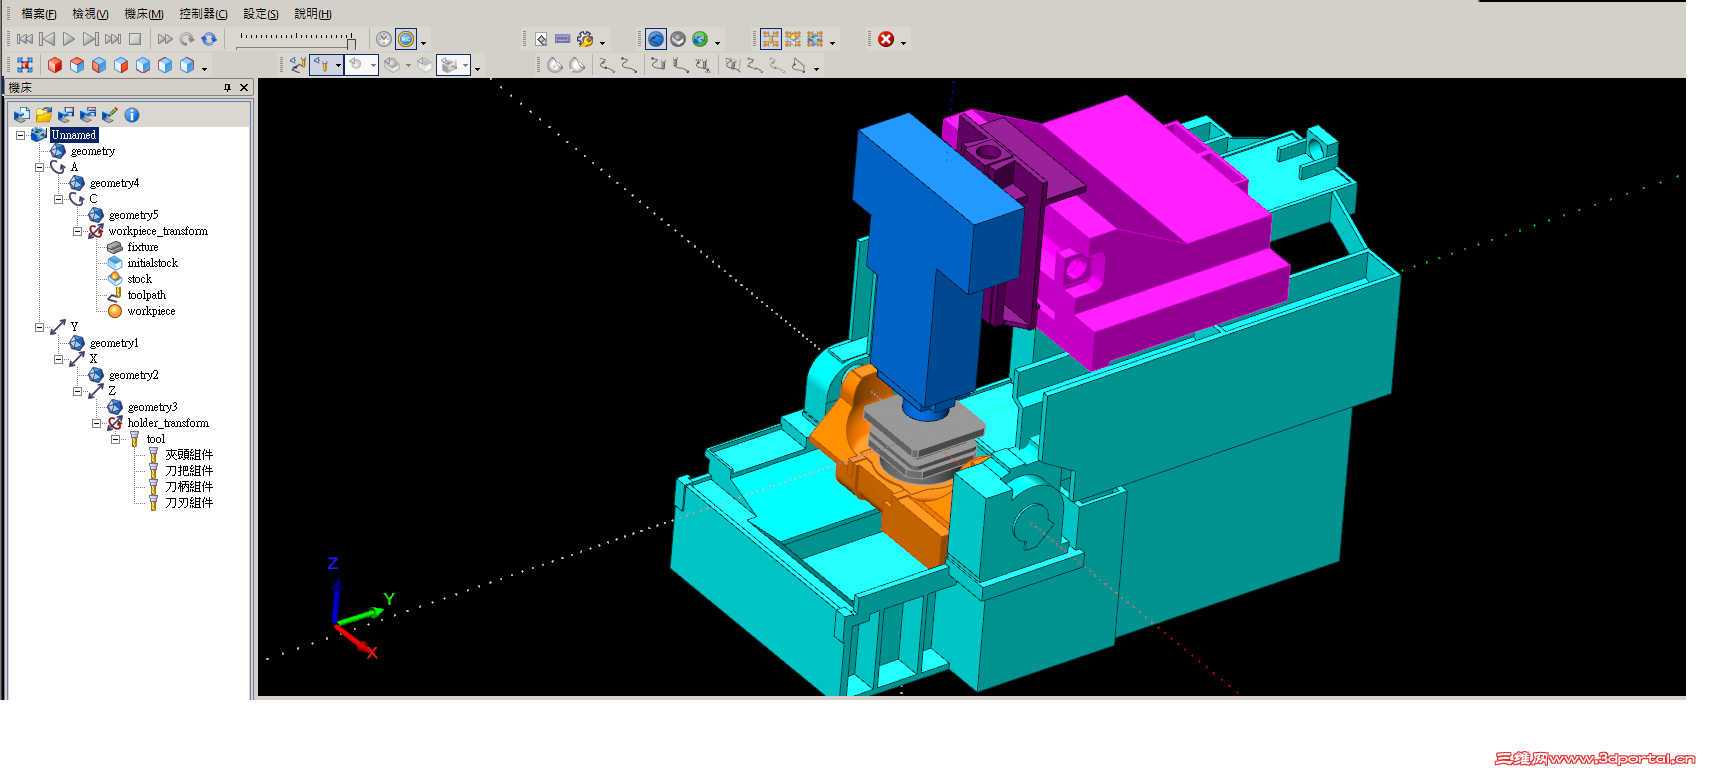1715x772 pixels.
Task: Collapse the Y linear axis node
Action: click(x=39, y=327)
